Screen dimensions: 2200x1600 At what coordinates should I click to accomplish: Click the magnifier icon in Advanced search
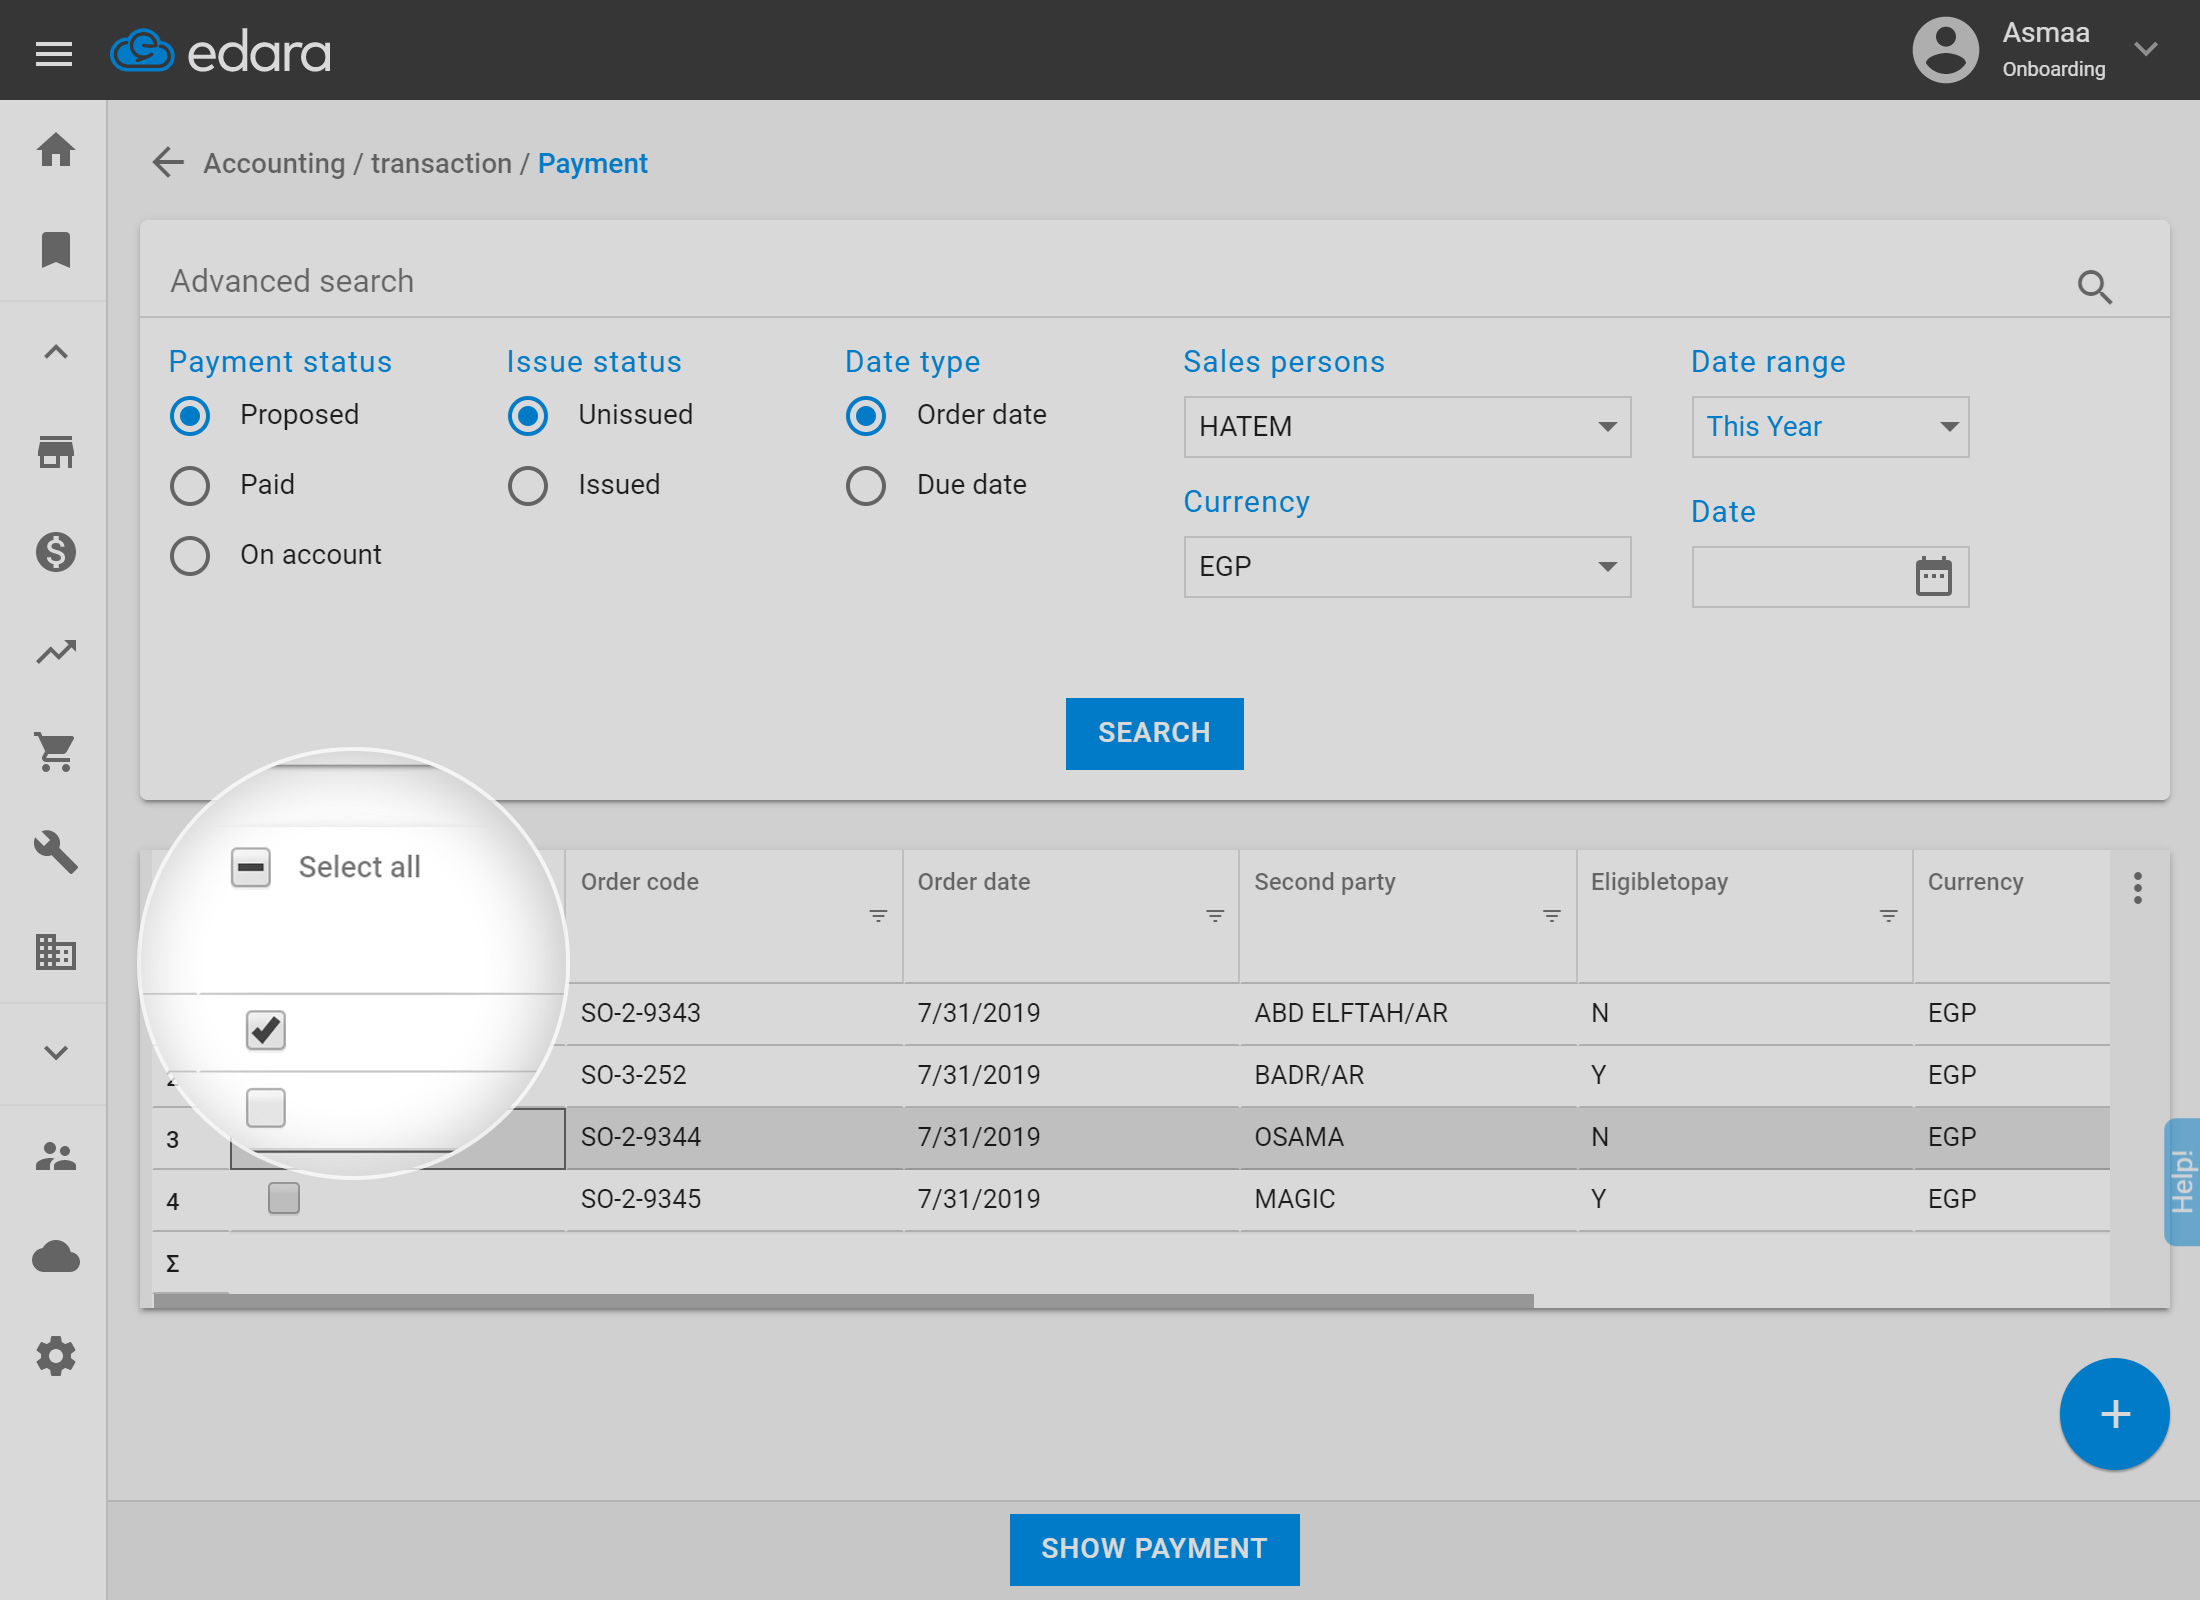click(2094, 287)
